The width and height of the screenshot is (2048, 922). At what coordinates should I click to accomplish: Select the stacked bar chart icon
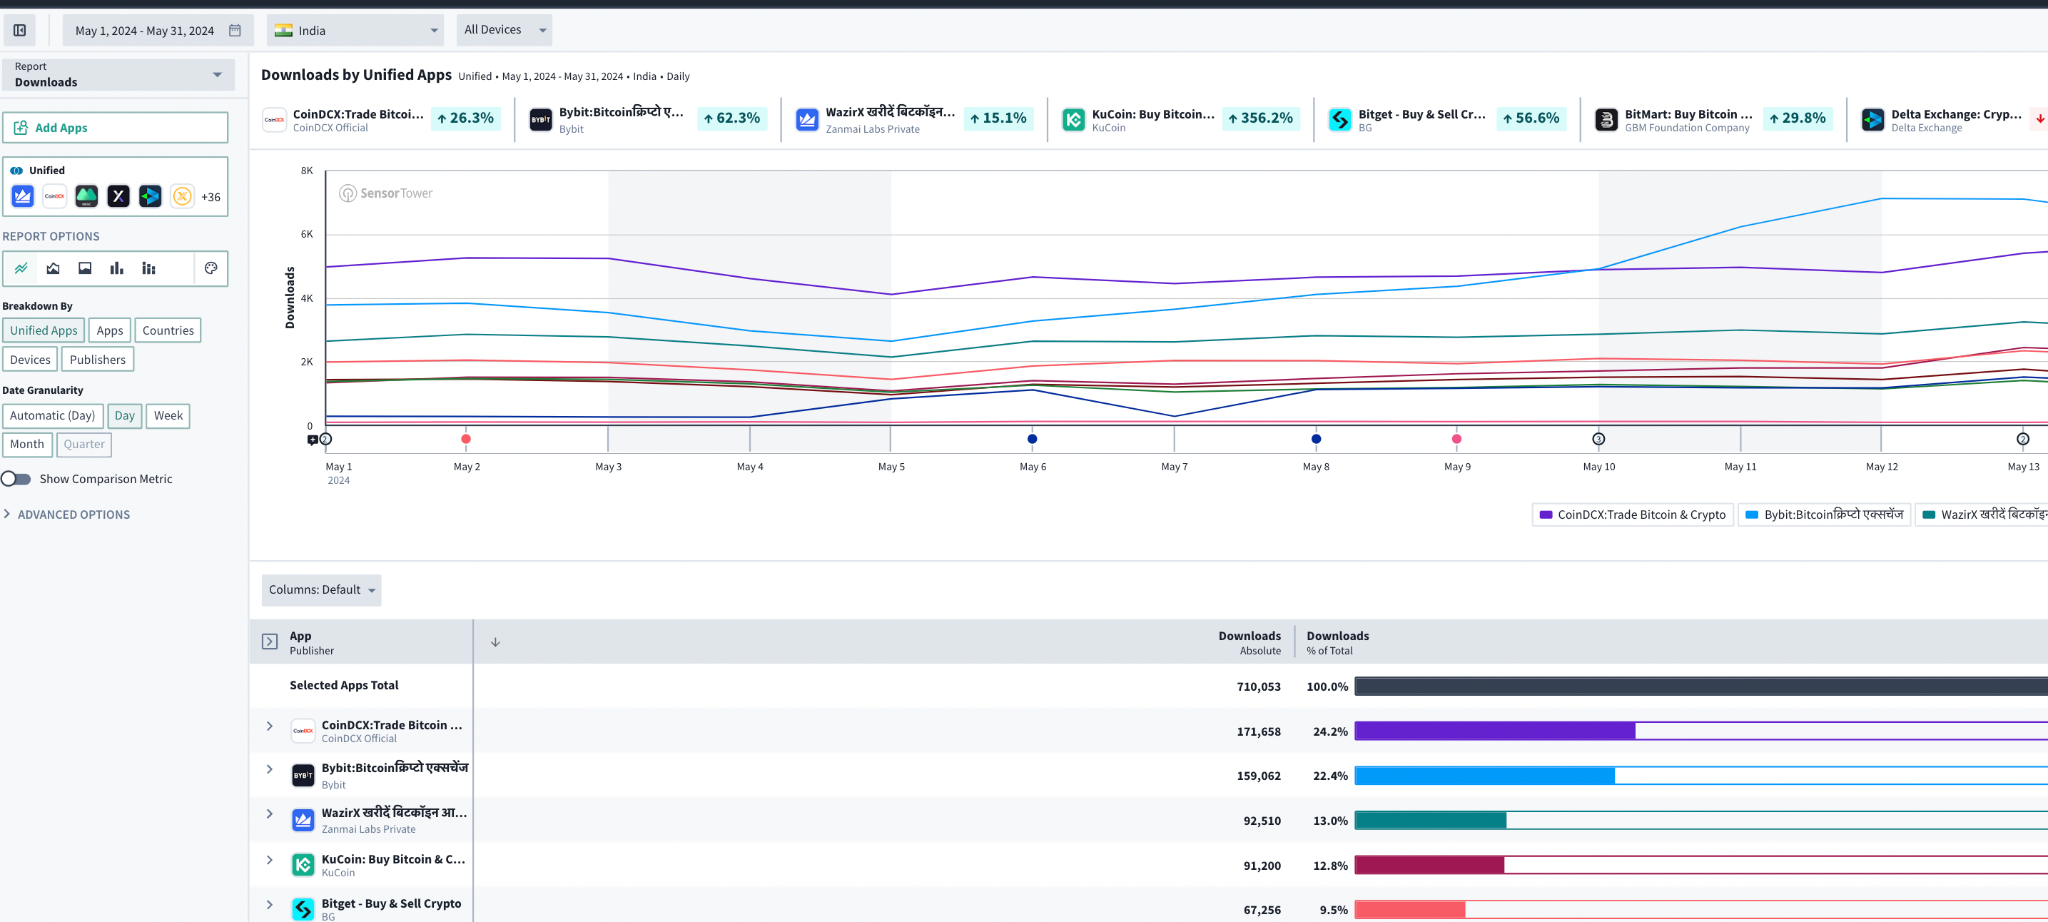pos(149,268)
